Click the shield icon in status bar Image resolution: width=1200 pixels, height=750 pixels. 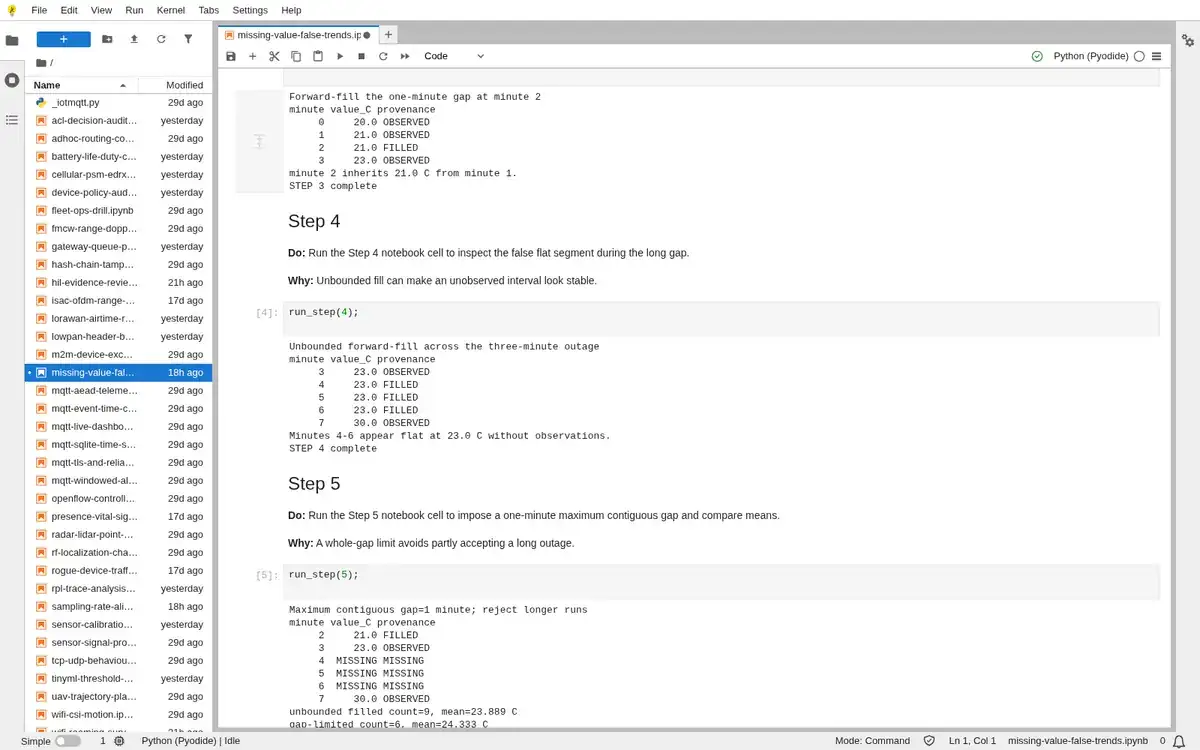929,741
